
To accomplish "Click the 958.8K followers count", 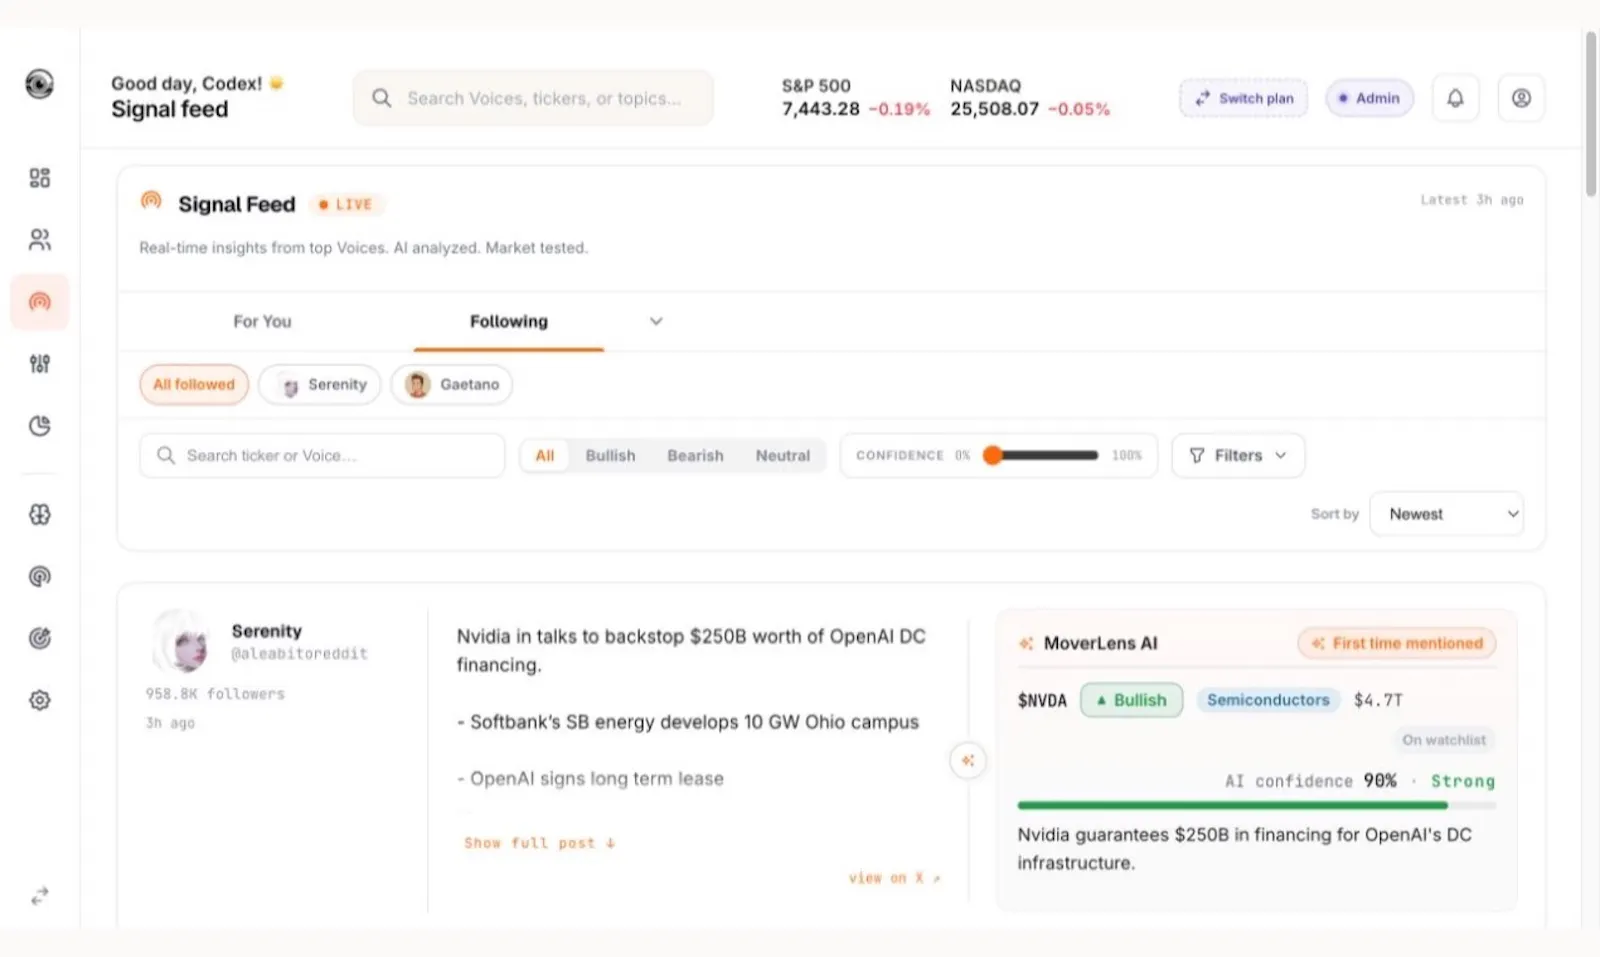I will pyautogui.click(x=214, y=694).
